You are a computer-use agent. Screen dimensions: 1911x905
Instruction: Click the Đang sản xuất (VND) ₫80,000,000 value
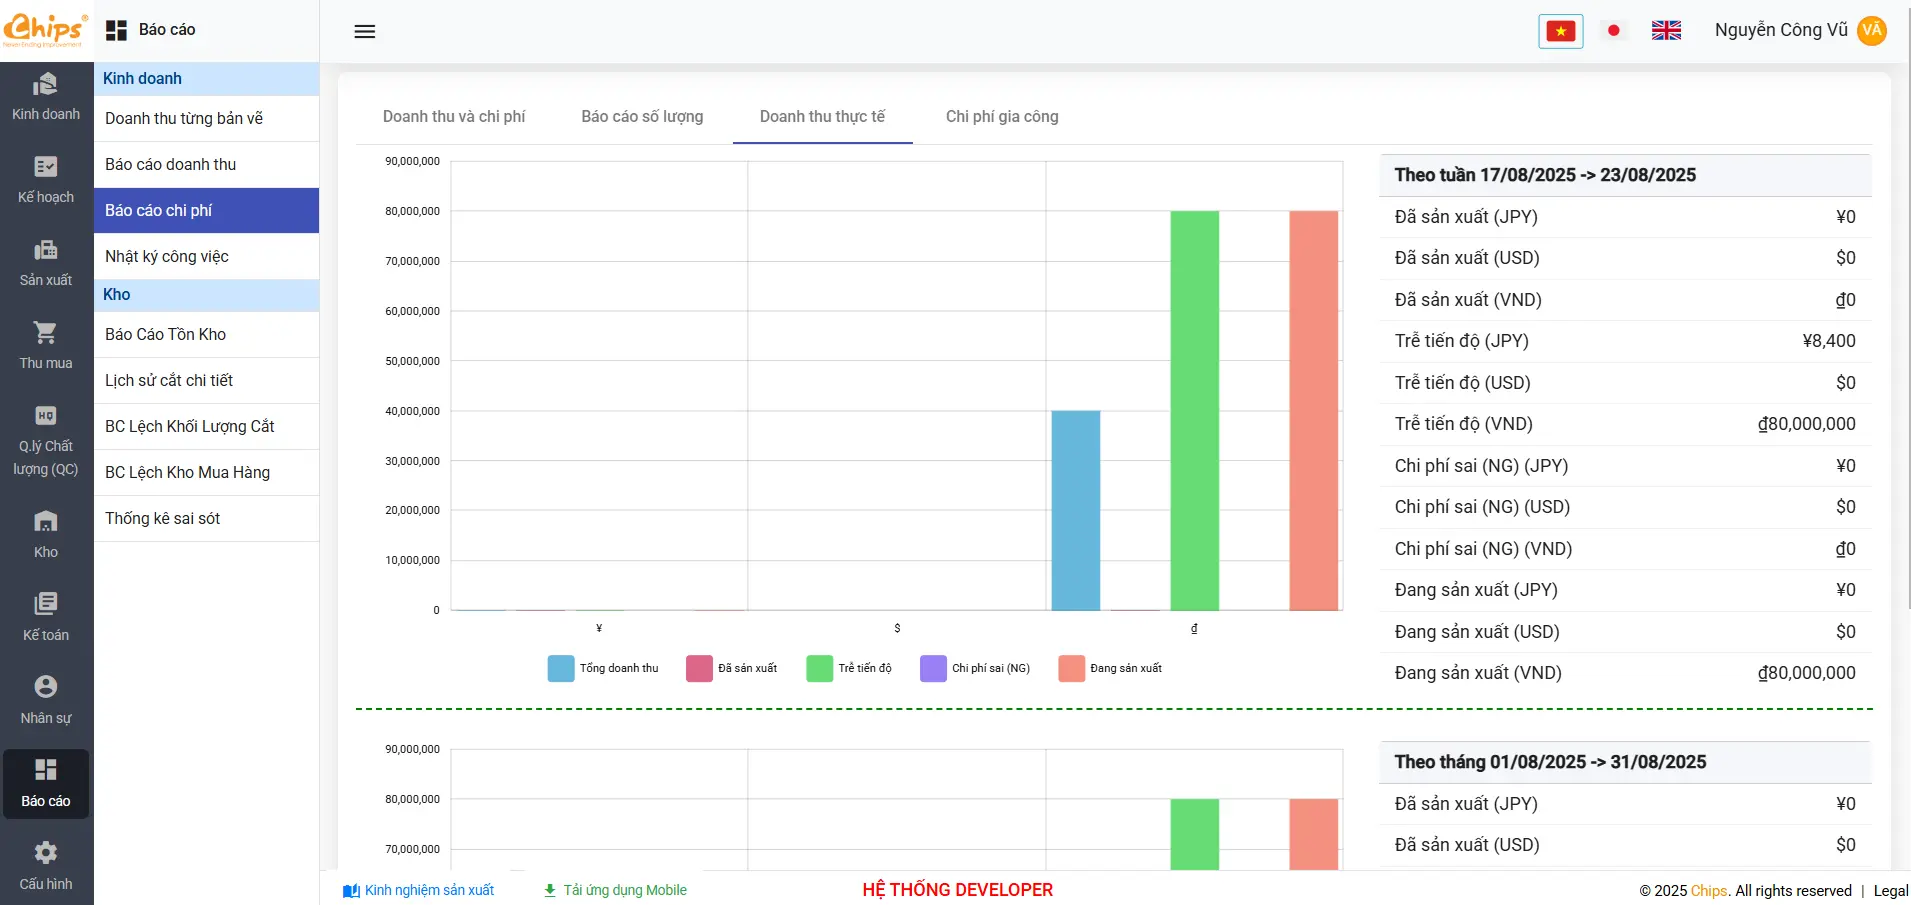(x=1806, y=673)
